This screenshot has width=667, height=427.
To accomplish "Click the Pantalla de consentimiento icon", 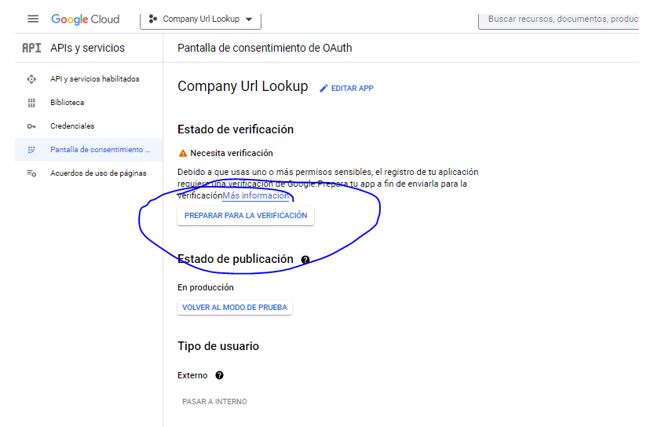I will [31, 150].
